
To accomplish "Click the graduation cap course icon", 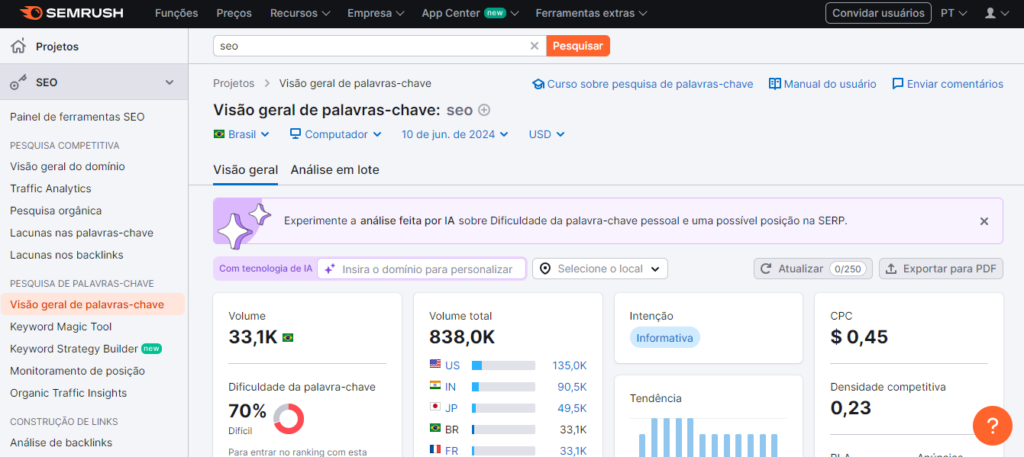I will tap(538, 84).
